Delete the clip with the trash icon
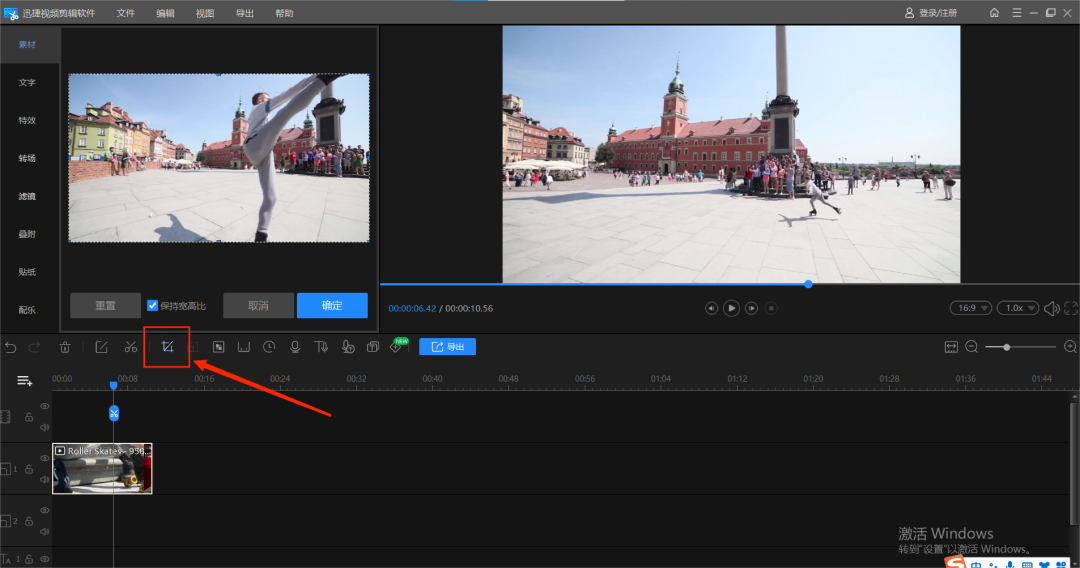 [x=65, y=347]
